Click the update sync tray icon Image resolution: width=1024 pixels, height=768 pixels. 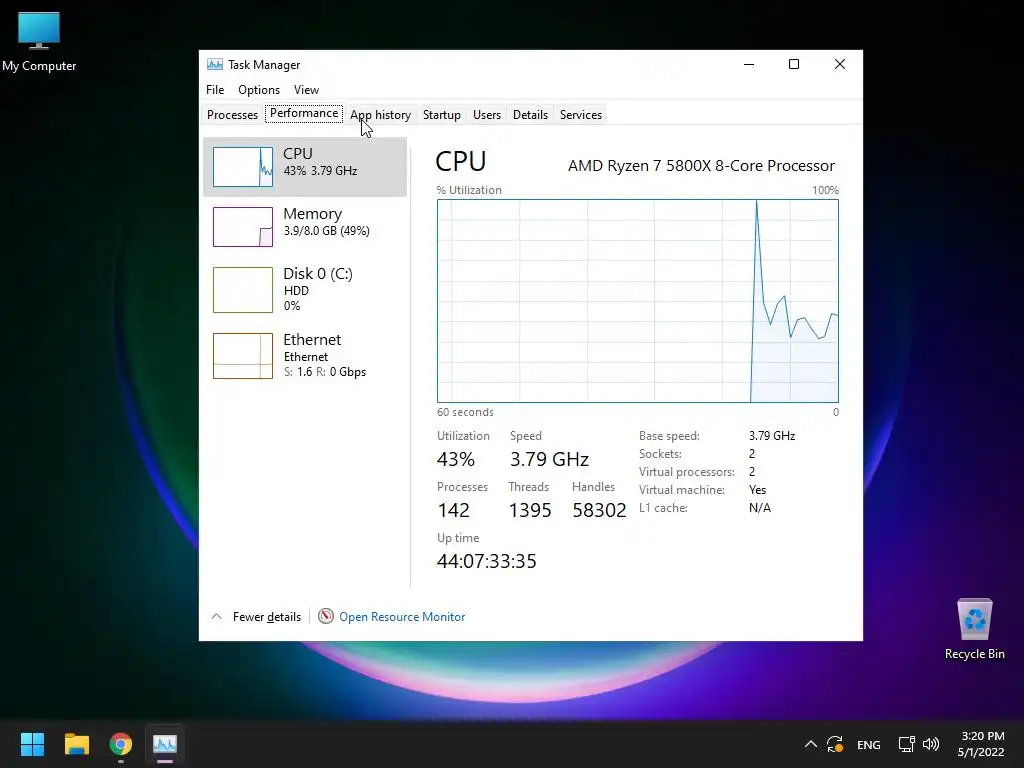(x=835, y=744)
